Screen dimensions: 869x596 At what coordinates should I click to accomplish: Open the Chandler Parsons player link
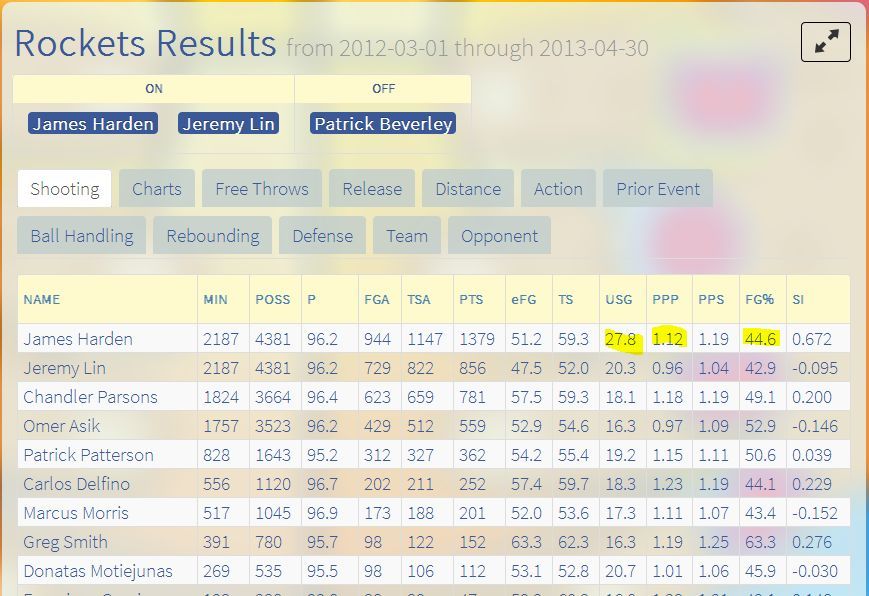(x=90, y=397)
